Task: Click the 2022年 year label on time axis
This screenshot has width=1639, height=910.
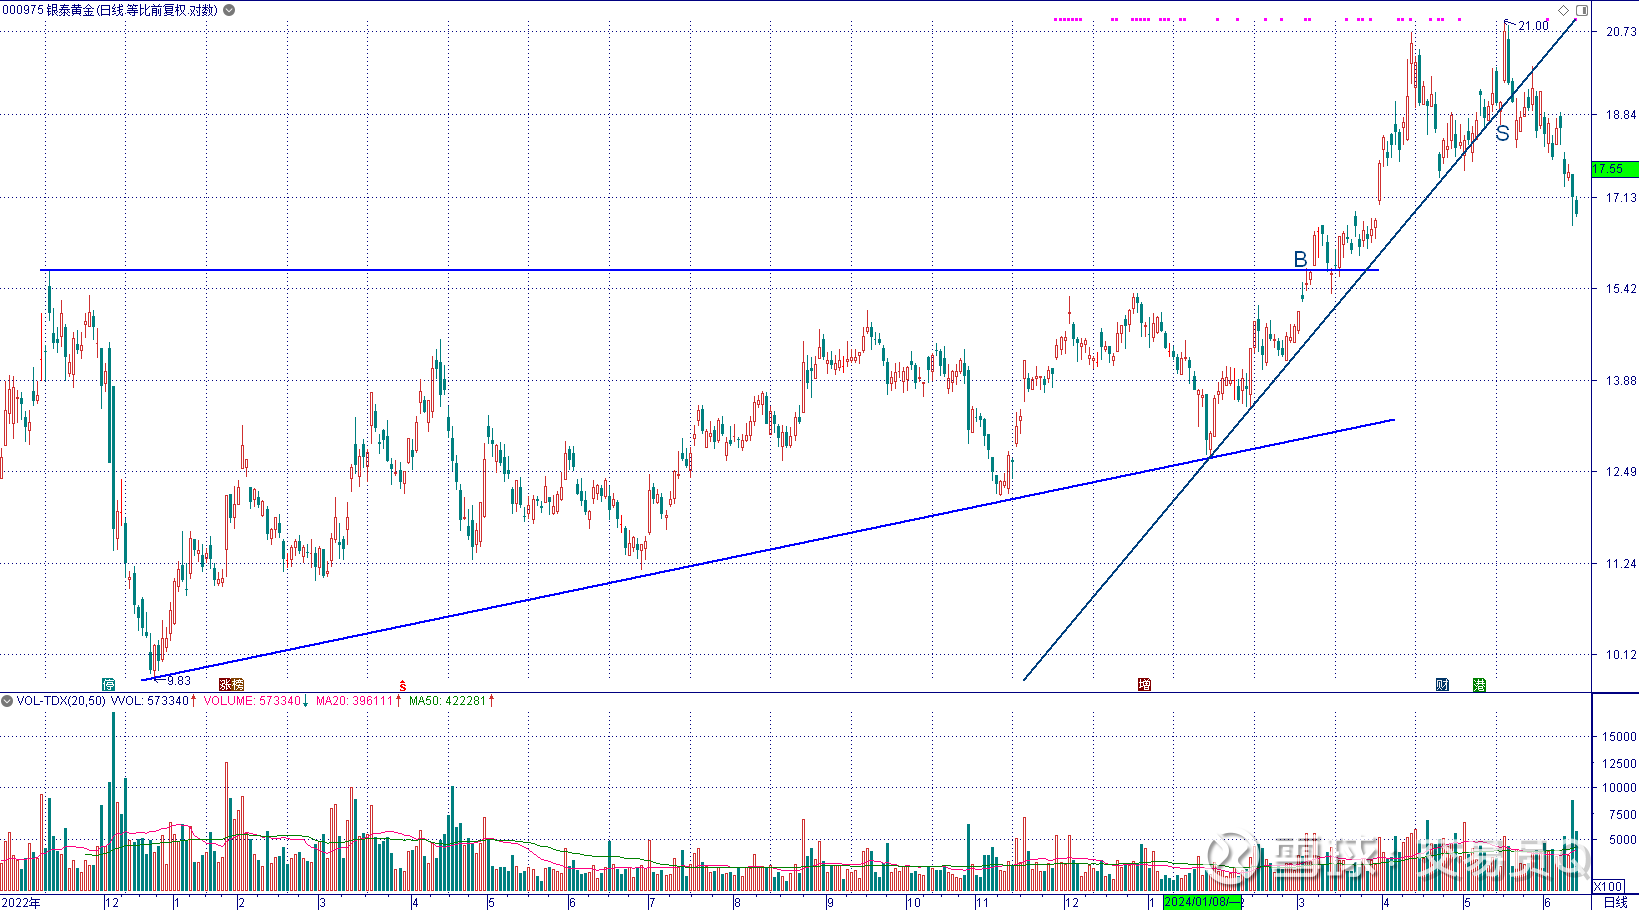Action: point(21,902)
